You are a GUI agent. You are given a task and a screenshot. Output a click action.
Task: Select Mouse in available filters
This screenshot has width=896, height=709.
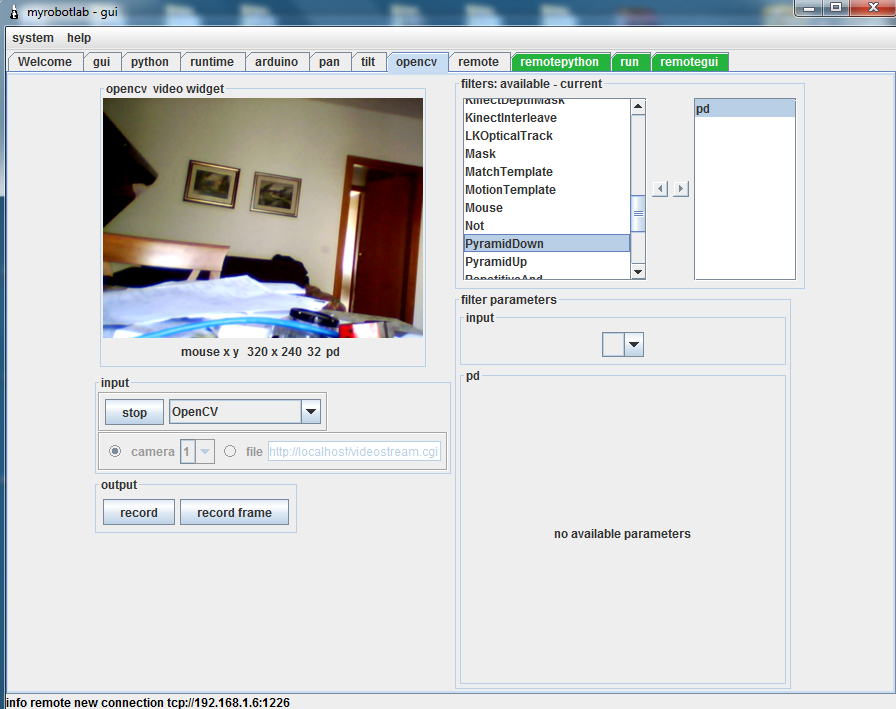(547, 208)
